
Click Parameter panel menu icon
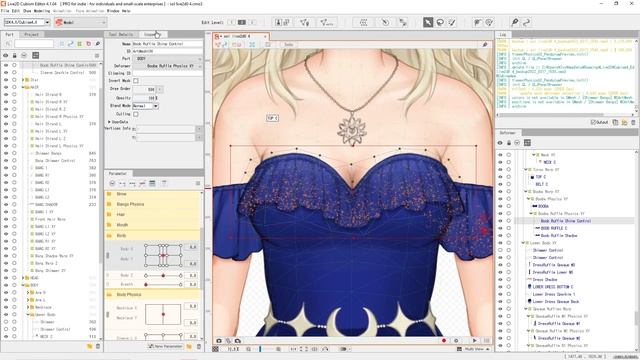[x=198, y=183]
